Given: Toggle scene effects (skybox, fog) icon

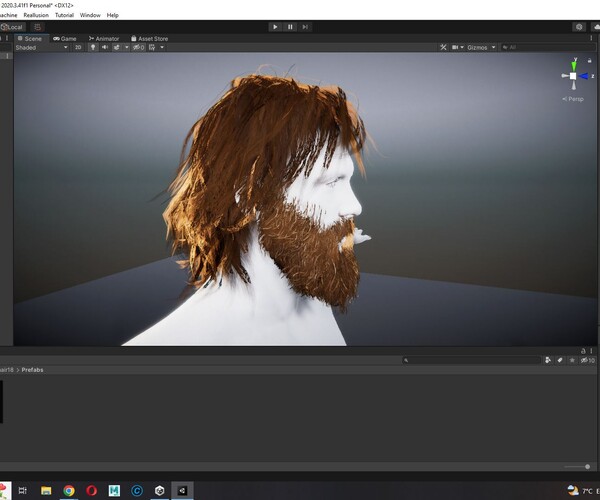Looking at the screenshot, I should click(117, 47).
